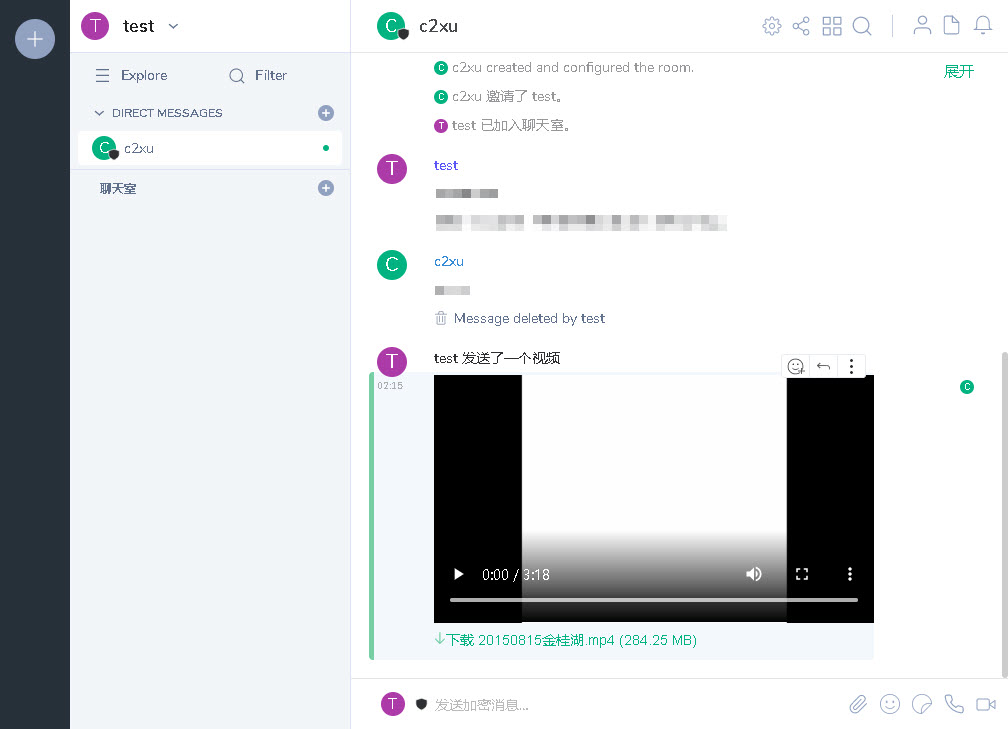The image size is (1008, 729).
Task: Download the 20150815金桂湖.mp4 file
Action: pos(566,640)
